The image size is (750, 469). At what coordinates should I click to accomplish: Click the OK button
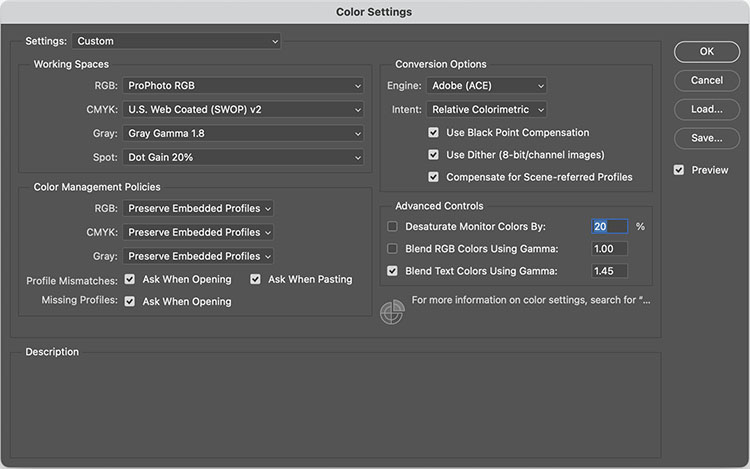click(706, 51)
